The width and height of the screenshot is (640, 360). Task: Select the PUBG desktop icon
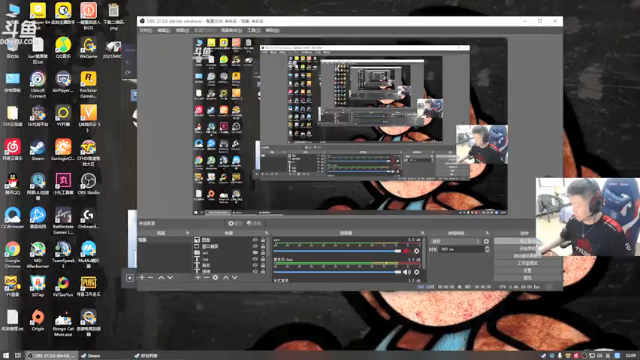pos(88,286)
